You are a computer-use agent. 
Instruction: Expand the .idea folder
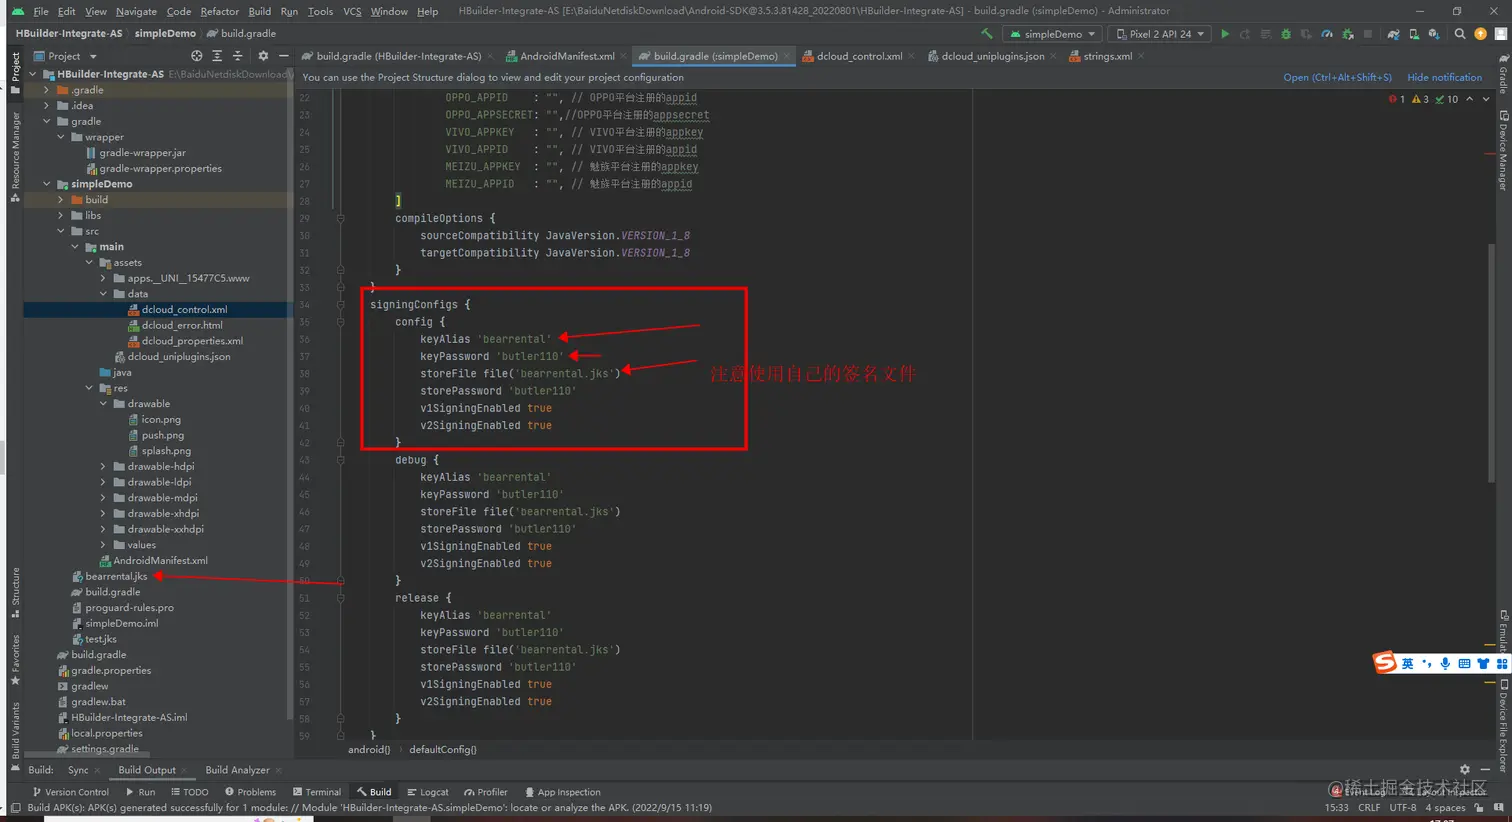(x=47, y=105)
